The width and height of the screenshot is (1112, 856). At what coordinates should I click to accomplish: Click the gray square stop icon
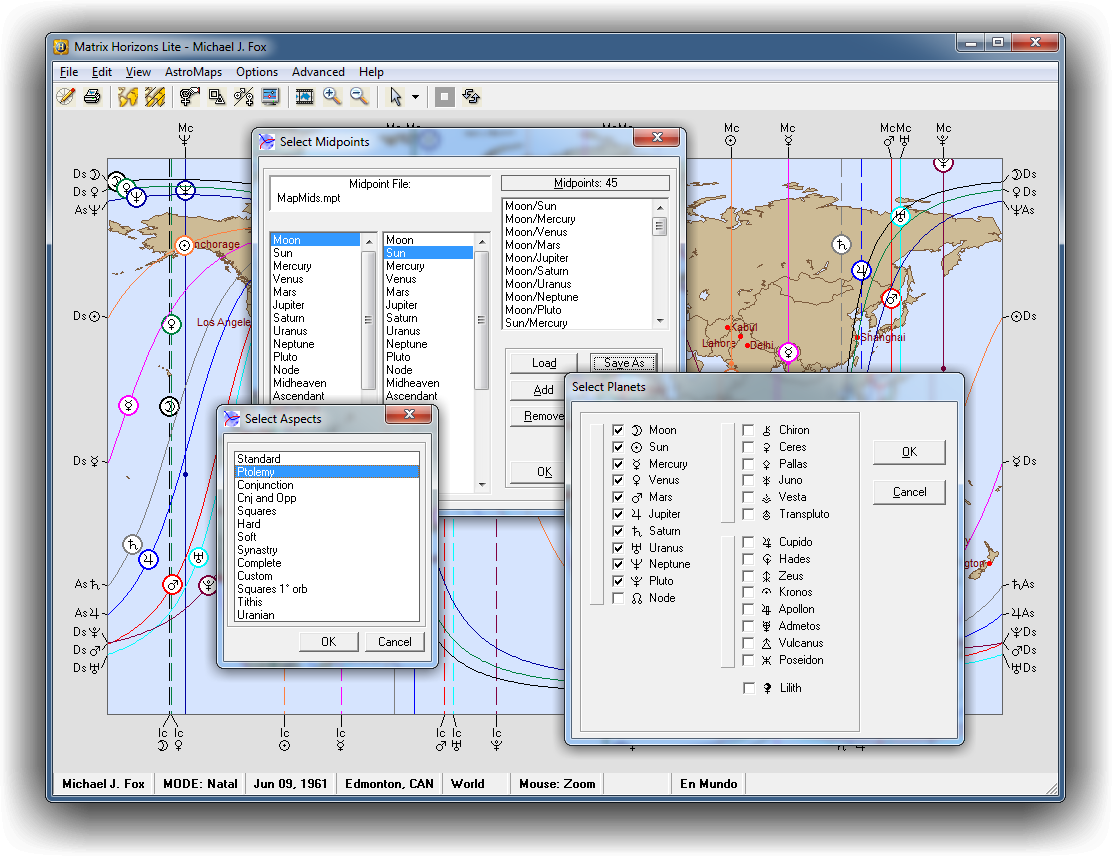(x=445, y=97)
